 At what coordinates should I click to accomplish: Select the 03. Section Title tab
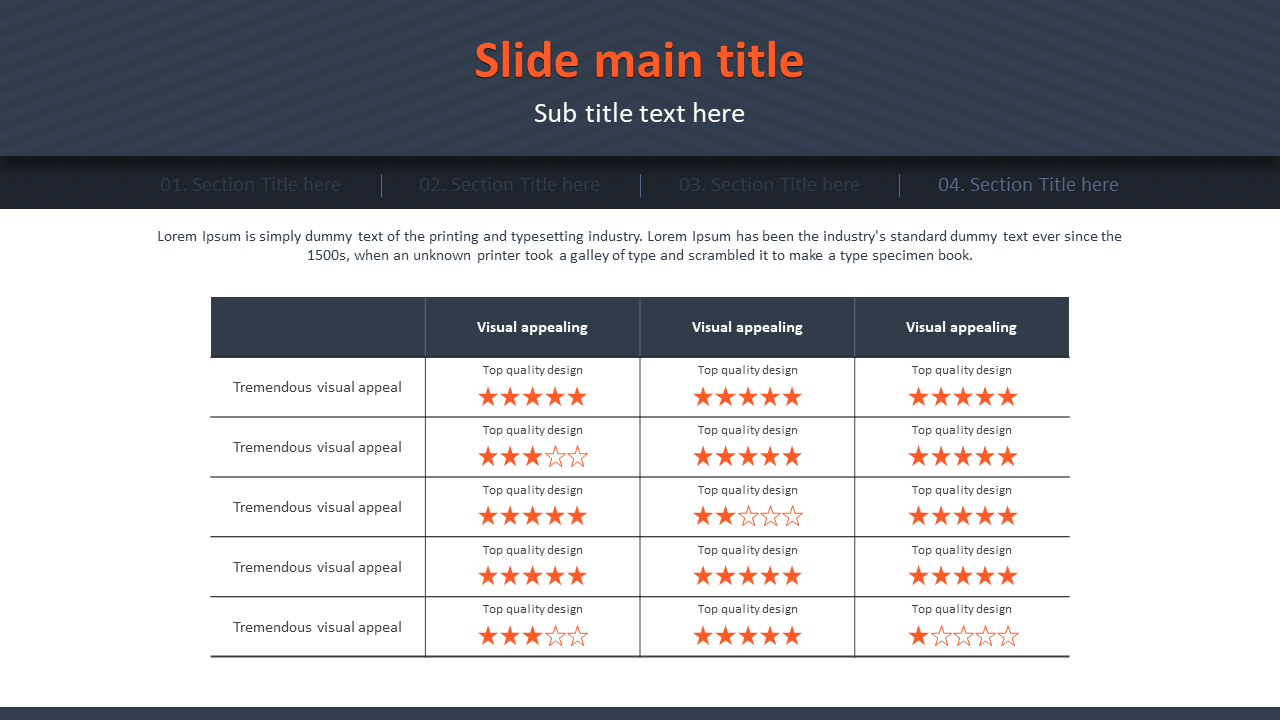point(769,185)
